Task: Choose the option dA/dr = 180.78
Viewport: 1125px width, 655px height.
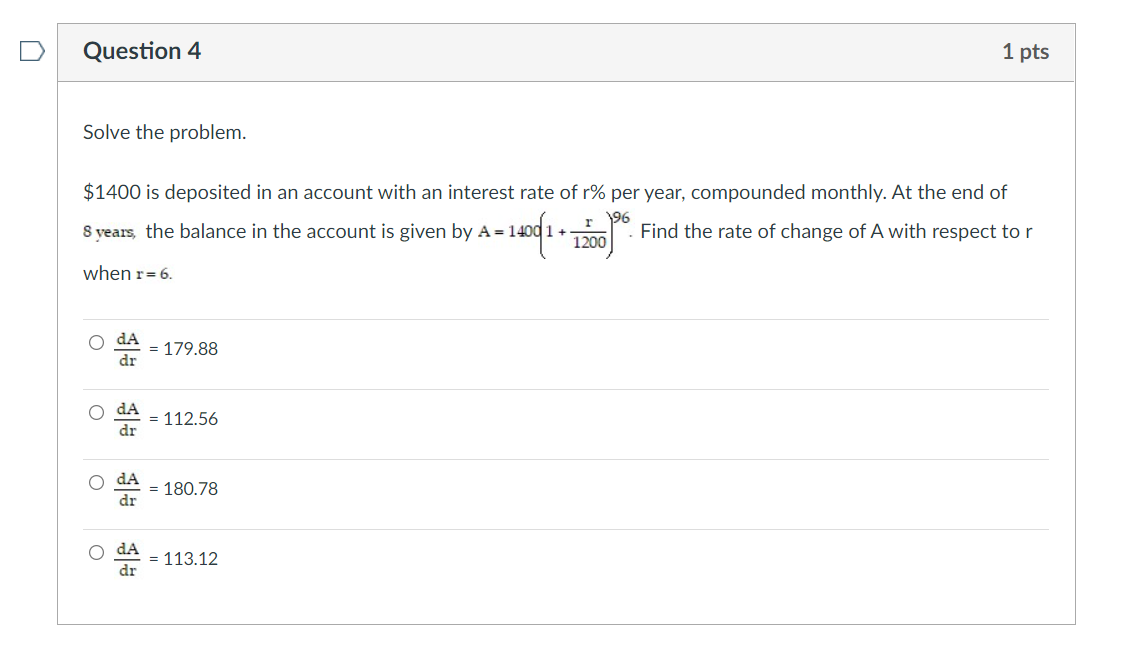Action: 96,483
